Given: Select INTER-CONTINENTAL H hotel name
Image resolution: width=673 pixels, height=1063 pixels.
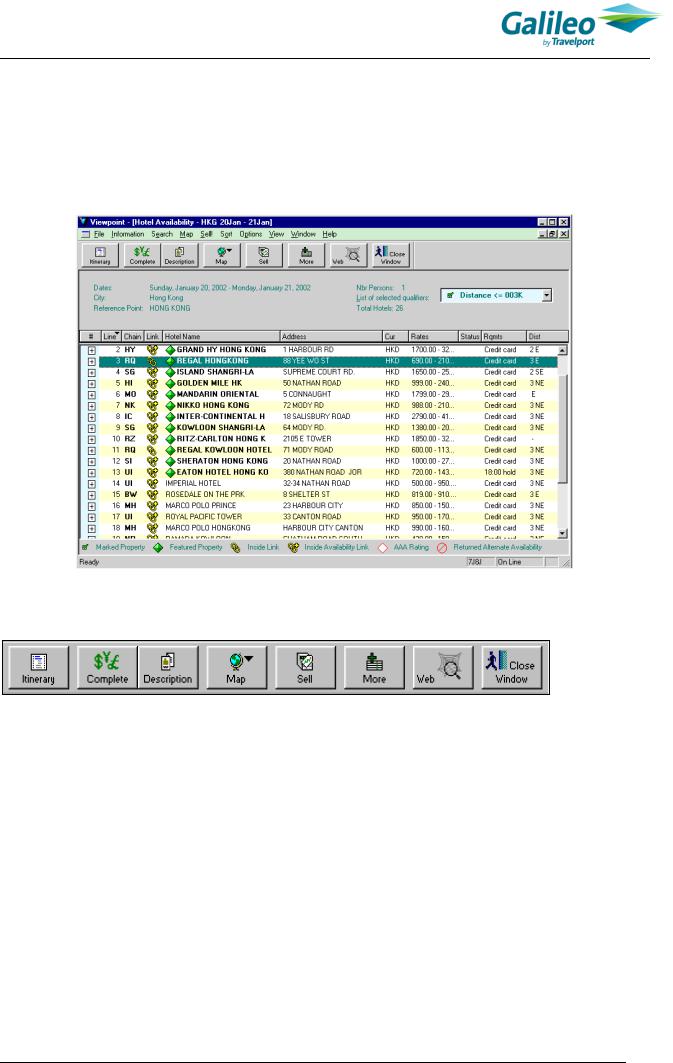Looking at the screenshot, I should point(220,417).
